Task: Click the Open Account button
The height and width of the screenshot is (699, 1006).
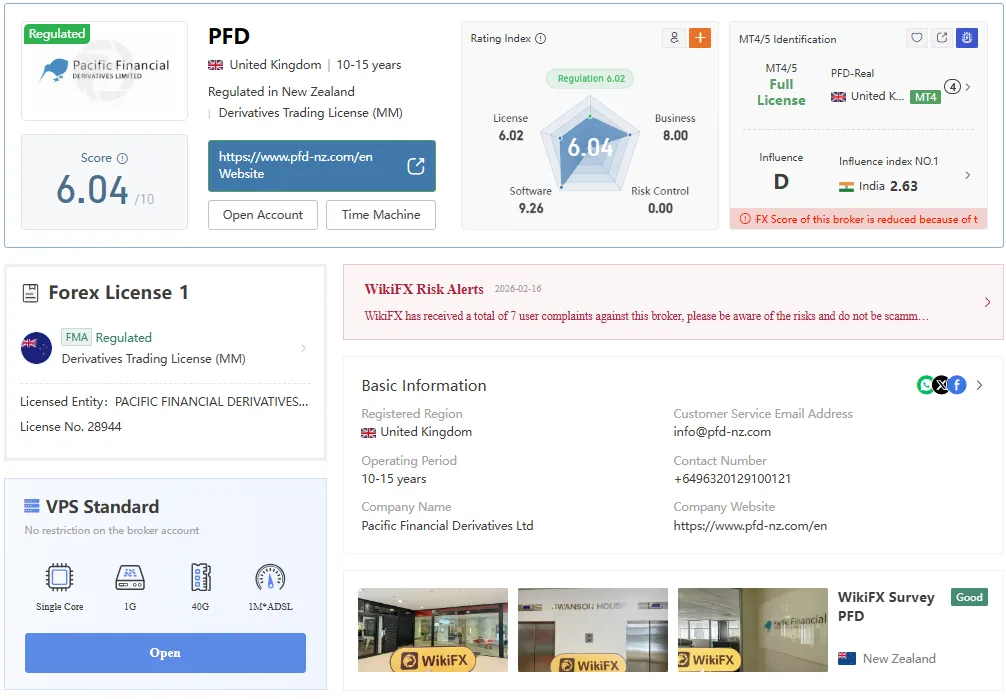Action: [262, 215]
